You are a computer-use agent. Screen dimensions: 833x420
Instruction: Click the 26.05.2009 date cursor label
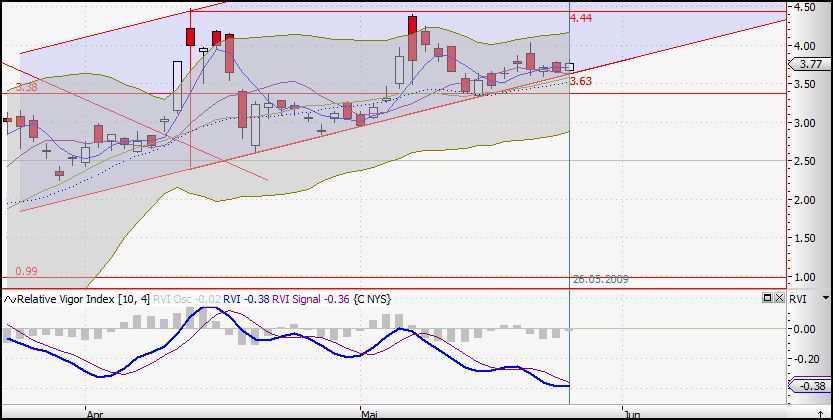tap(601, 279)
